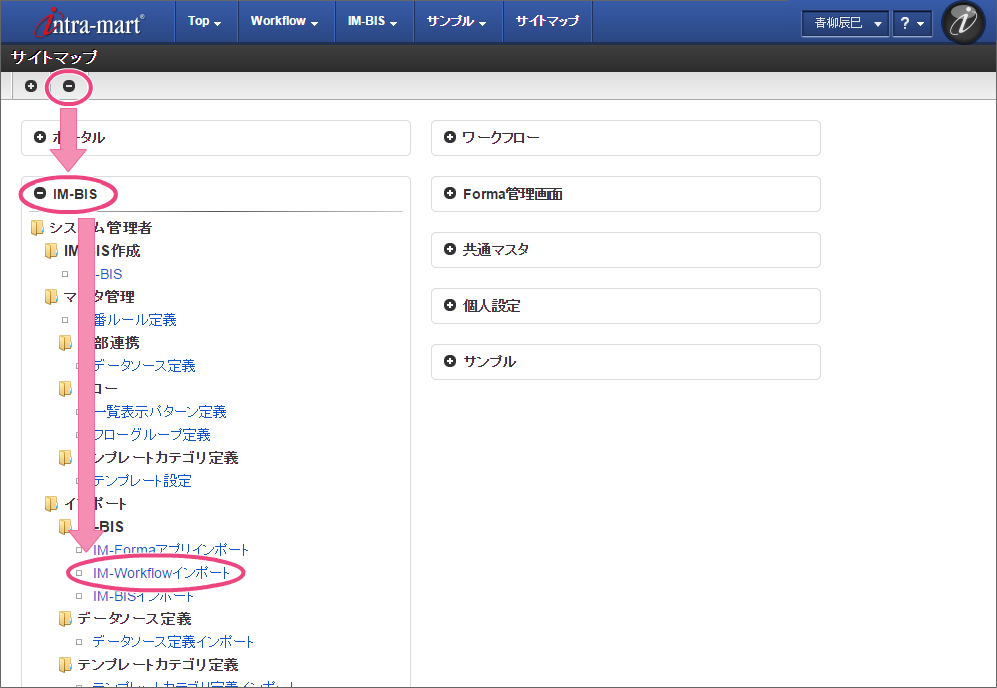The height and width of the screenshot is (688, 997).
Task: Click the データソース定義 folder icon
Action: [x=65, y=619]
